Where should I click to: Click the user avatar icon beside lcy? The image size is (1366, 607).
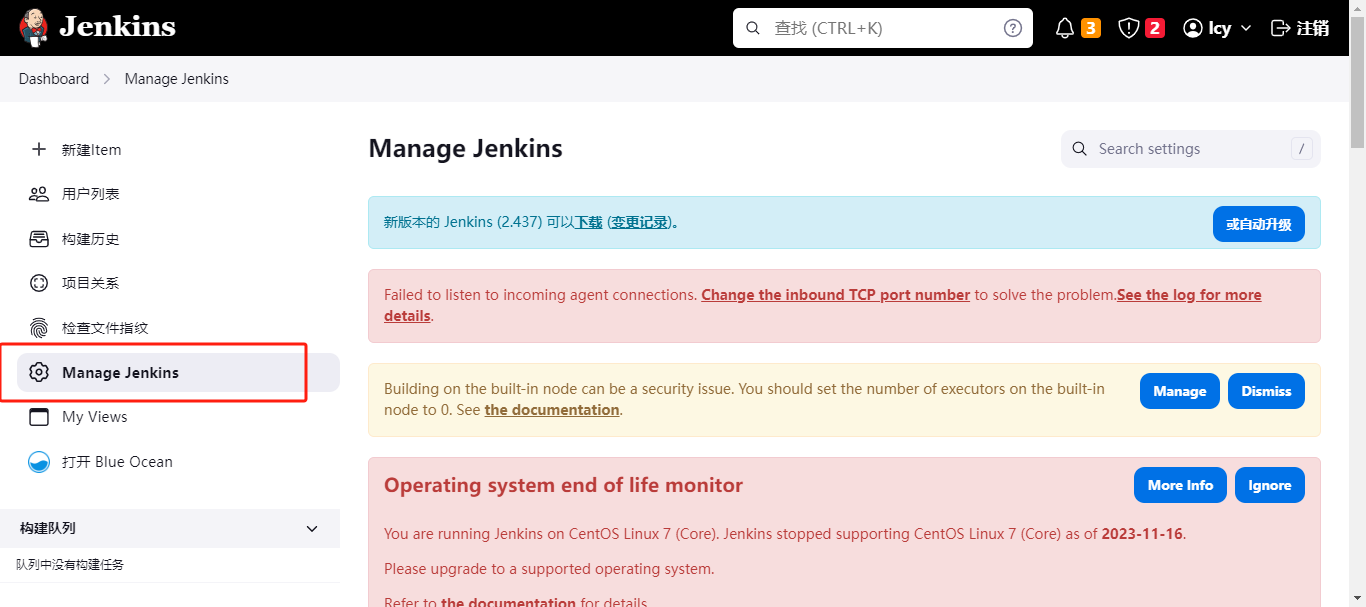pos(1192,28)
